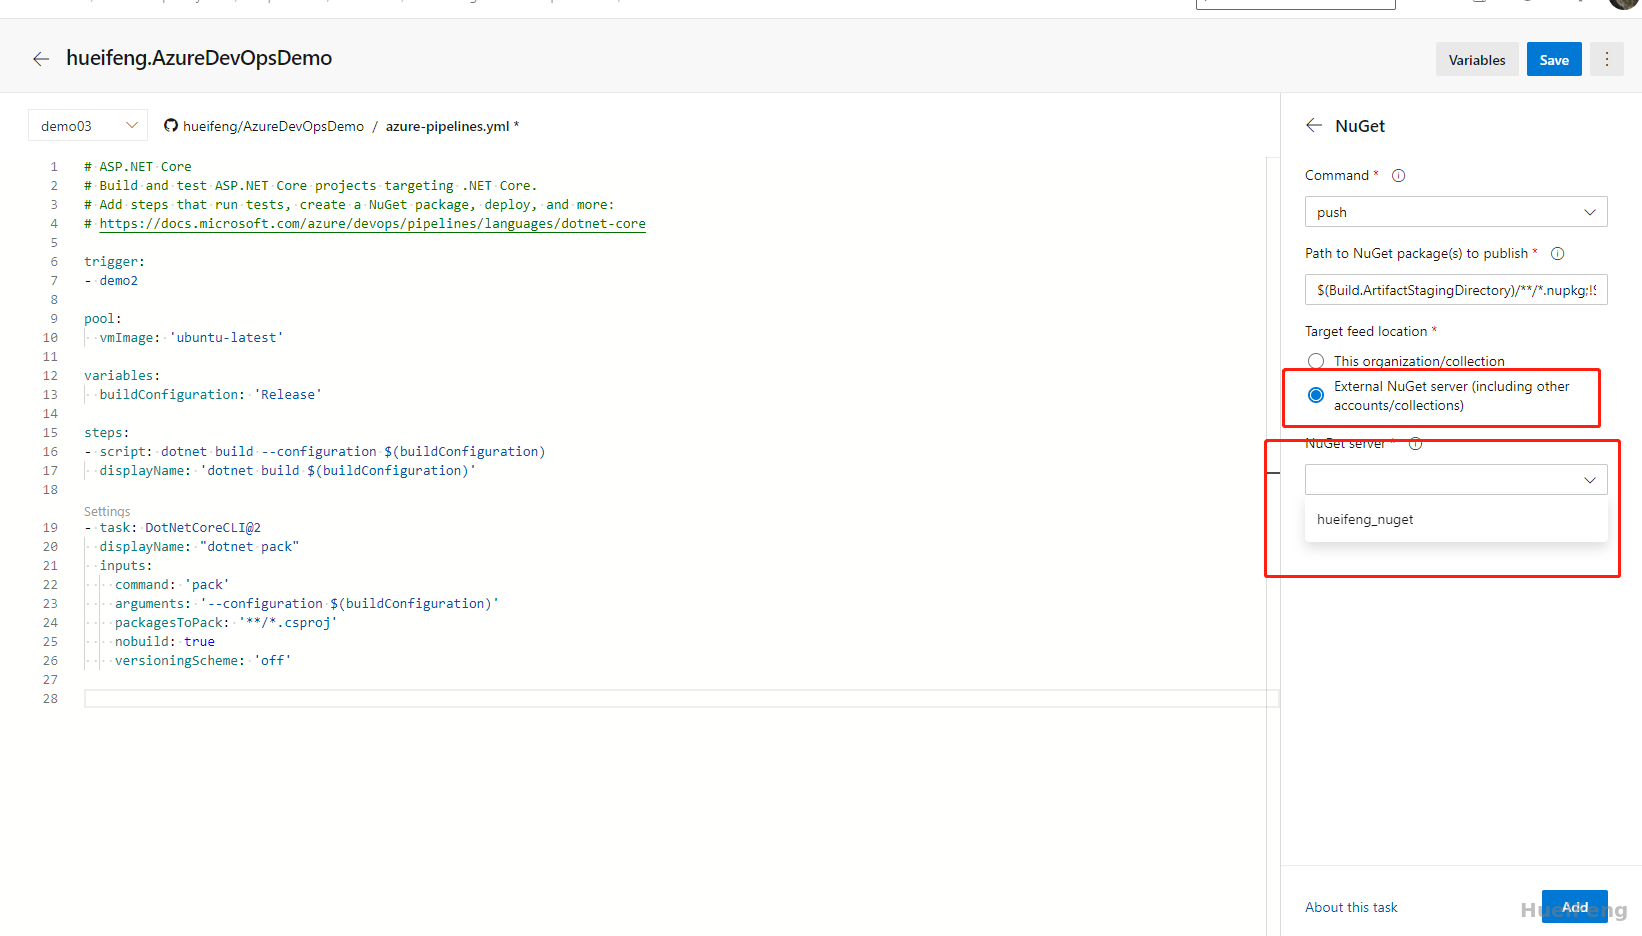
Task: Click the Save button
Action: [x=1554, y=60]
